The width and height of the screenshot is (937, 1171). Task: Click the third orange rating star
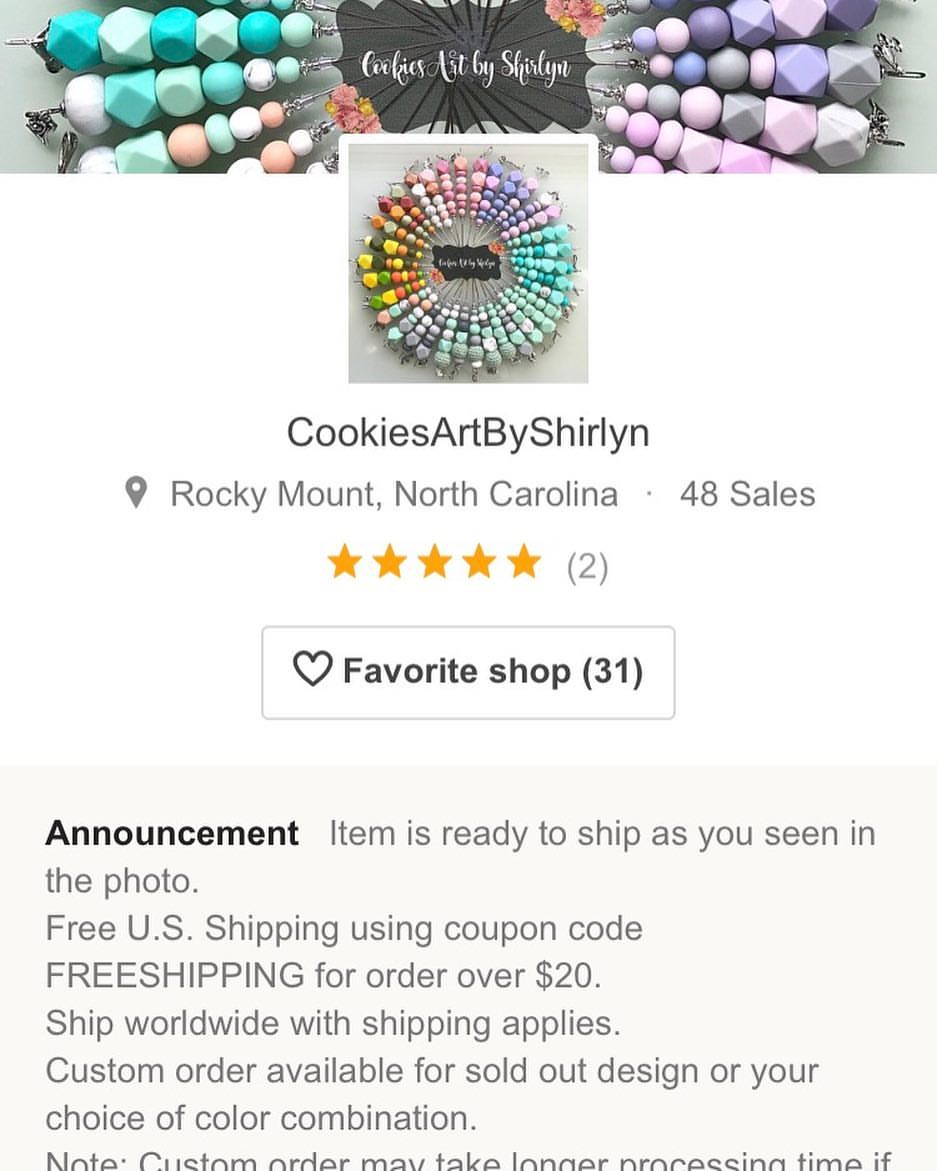[435, 562]
